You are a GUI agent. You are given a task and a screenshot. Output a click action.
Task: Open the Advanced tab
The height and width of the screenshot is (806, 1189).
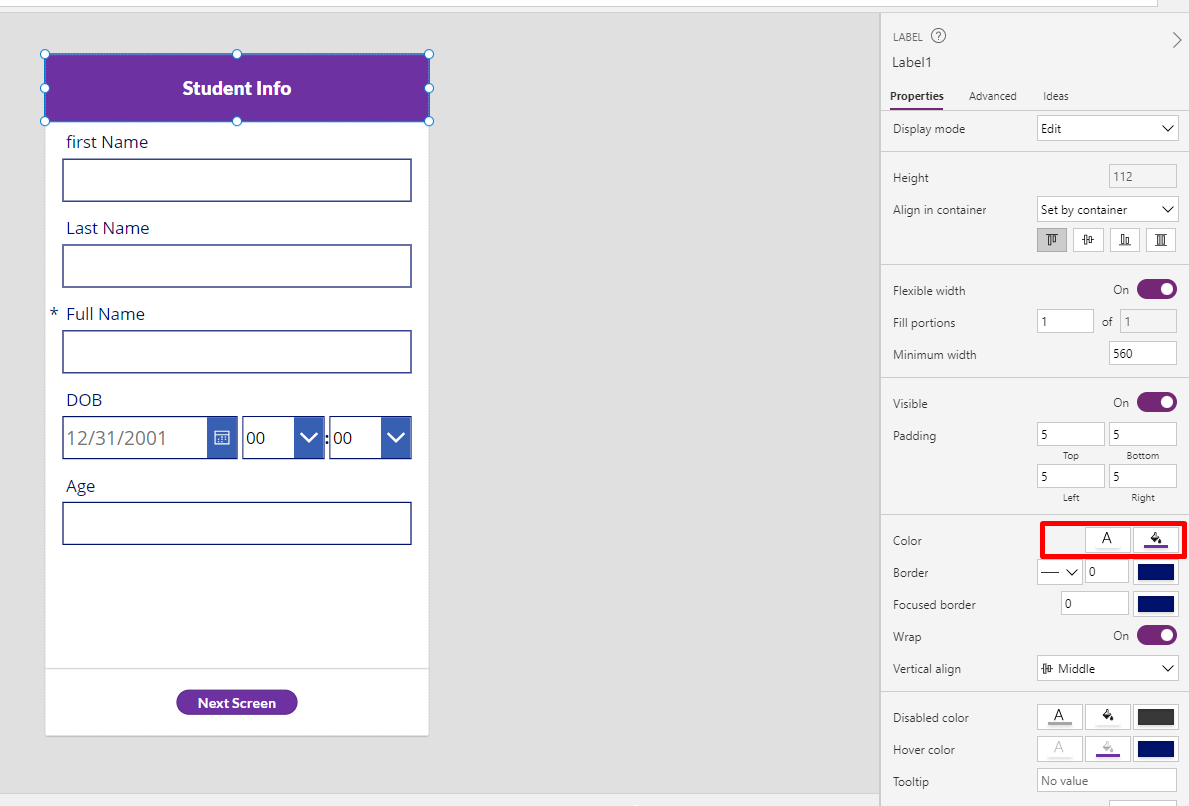(992, 96)
